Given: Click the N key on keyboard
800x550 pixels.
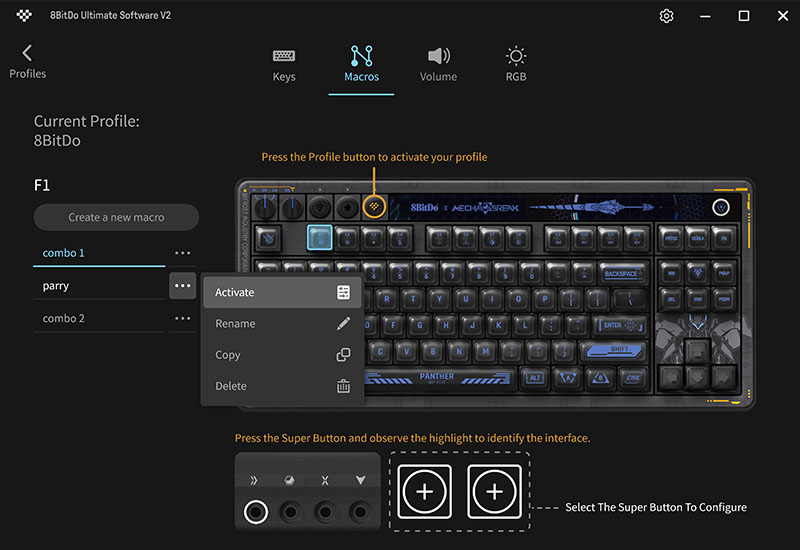Looking at the screenshot, I should [x=459, y=351].
